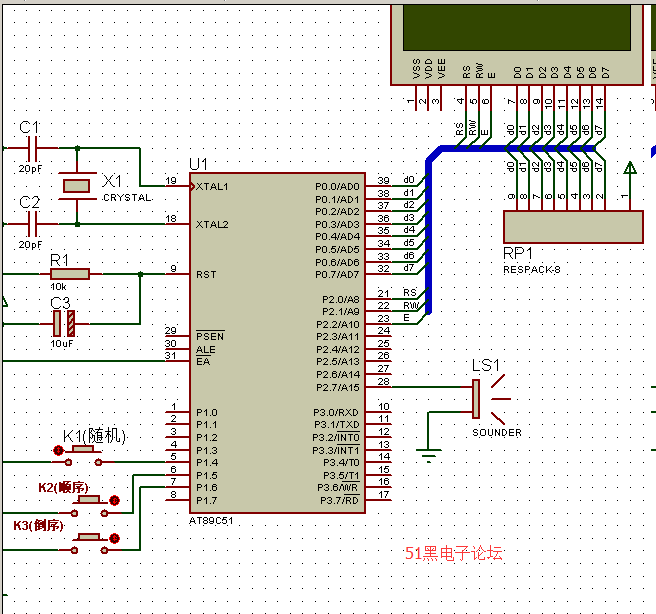656x614 pixels.
Task: Click the EA pin label
Action: tap(203, 361)
